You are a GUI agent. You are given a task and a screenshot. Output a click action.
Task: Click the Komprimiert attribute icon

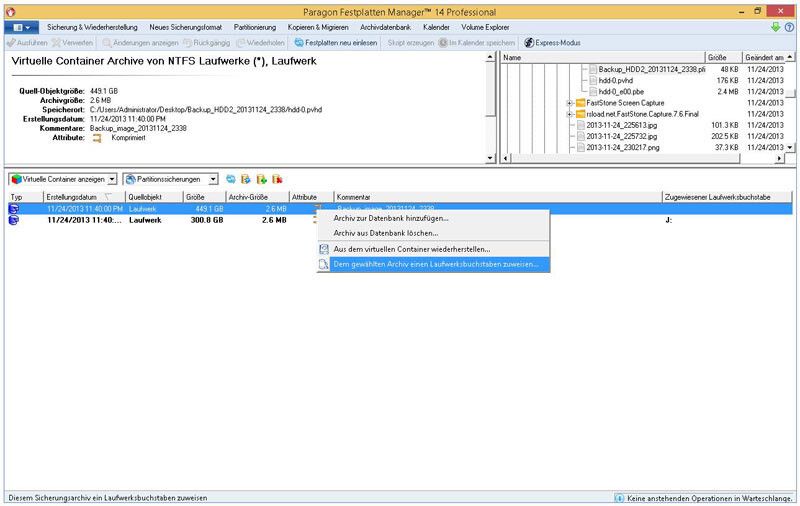(x=97, y=138)
